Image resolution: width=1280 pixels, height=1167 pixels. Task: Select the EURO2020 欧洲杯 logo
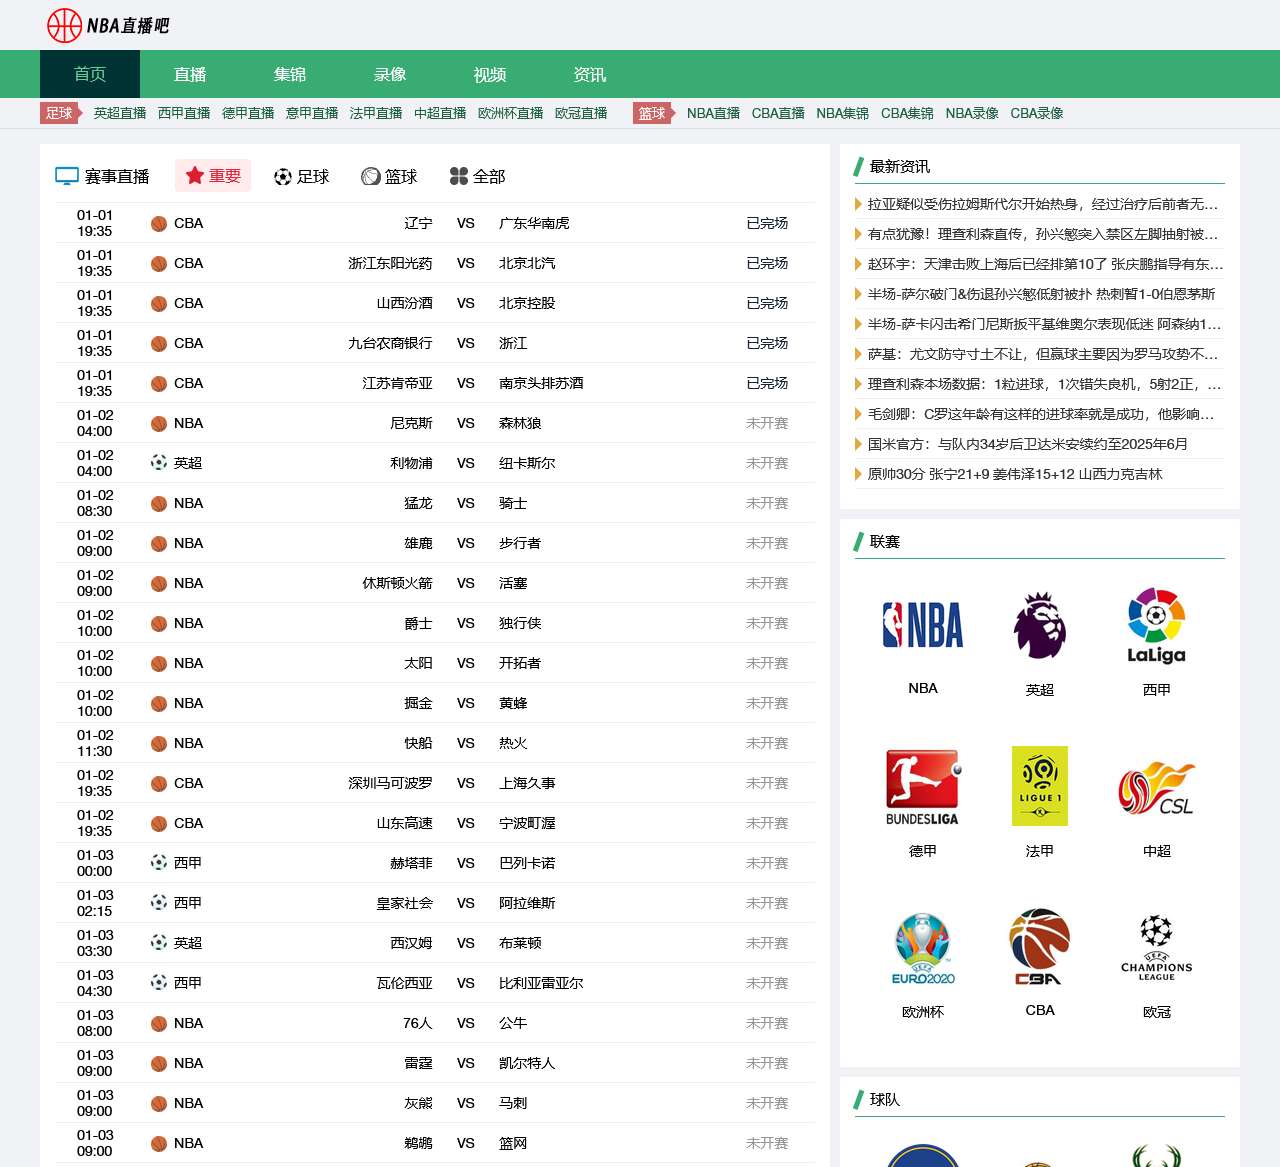tap(923, 949)
